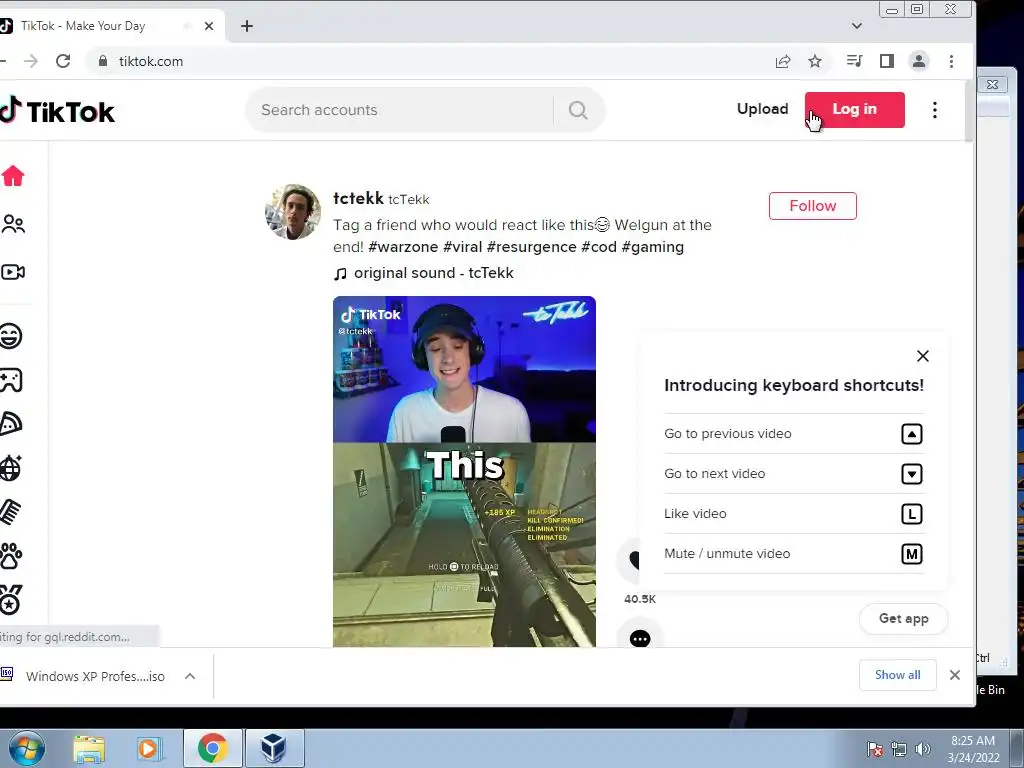Expand Chrome tab search chevron
Viewport: 1024px width, 768px height.
point(857,26)
